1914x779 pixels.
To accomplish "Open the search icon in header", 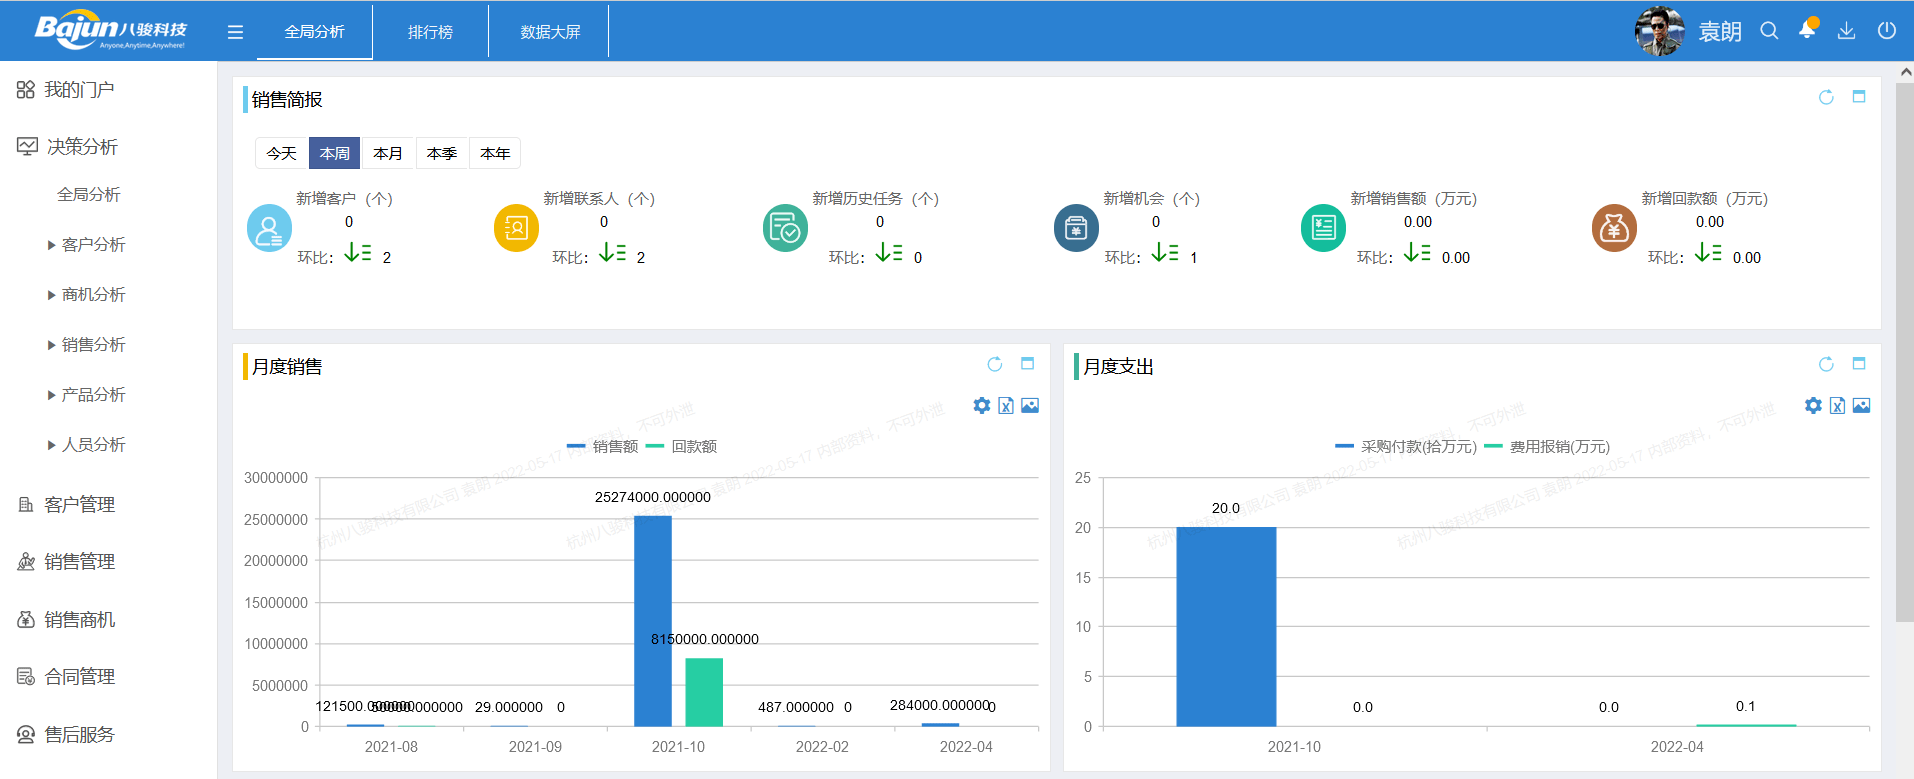I will (x=1769, y=31).
